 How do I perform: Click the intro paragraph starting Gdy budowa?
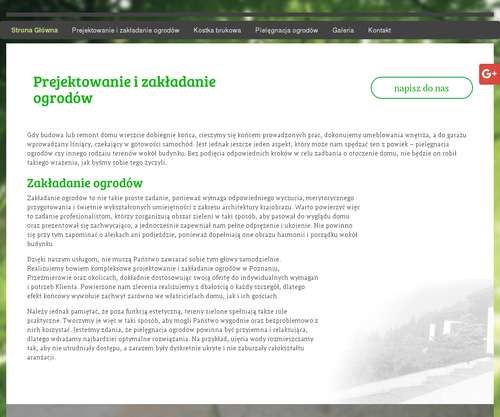coord(247,149)
